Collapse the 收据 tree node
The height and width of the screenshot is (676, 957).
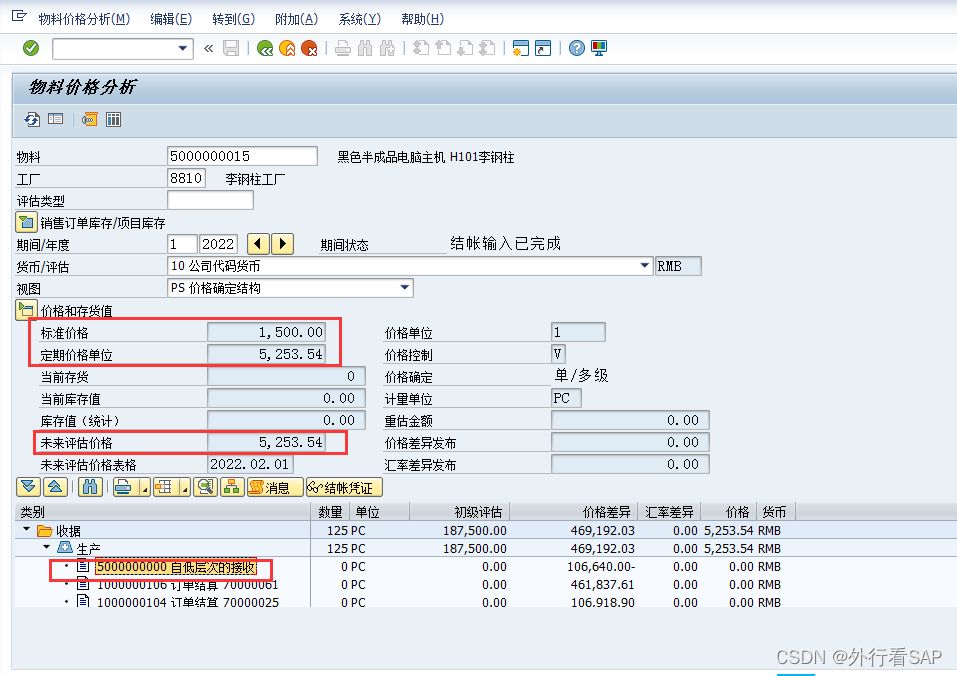26,530
